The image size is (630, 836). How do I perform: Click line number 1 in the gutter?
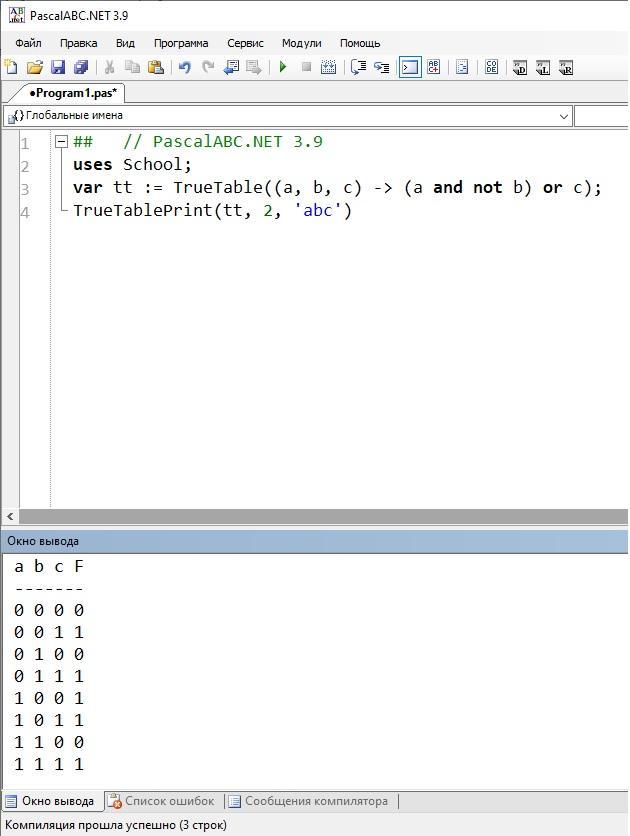tap(25, 143)
